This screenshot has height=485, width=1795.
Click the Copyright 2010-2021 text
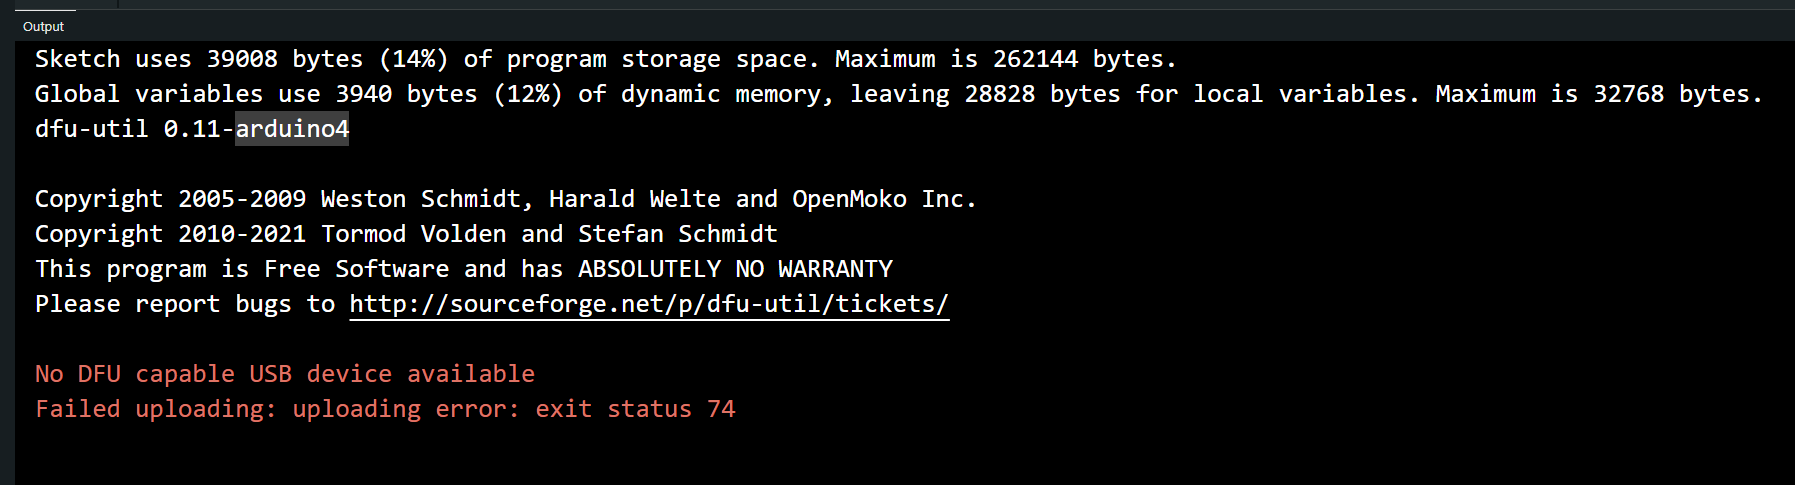(170, 234)
